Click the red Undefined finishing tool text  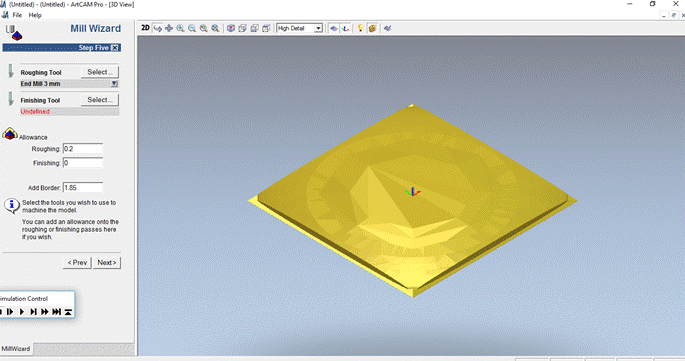pos(35,111)
